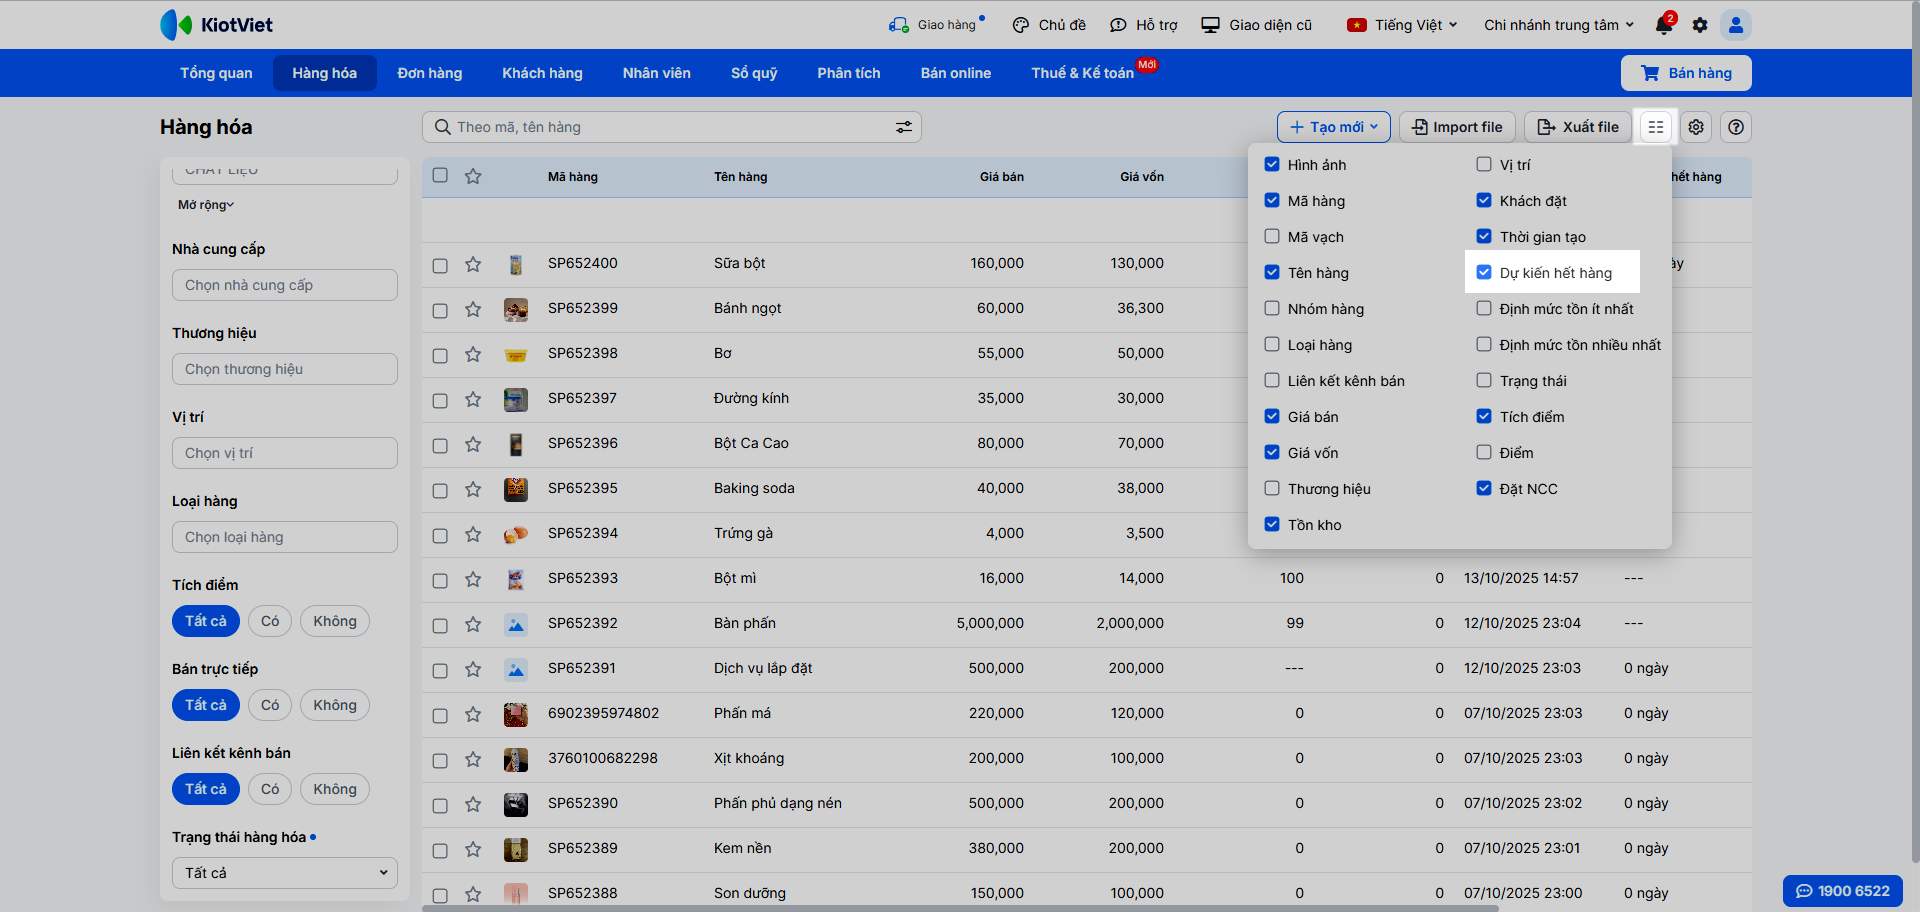Open Xịt khoáng product thumbnail
Screen dimensions: 1920x912
[x=516, y=759]
